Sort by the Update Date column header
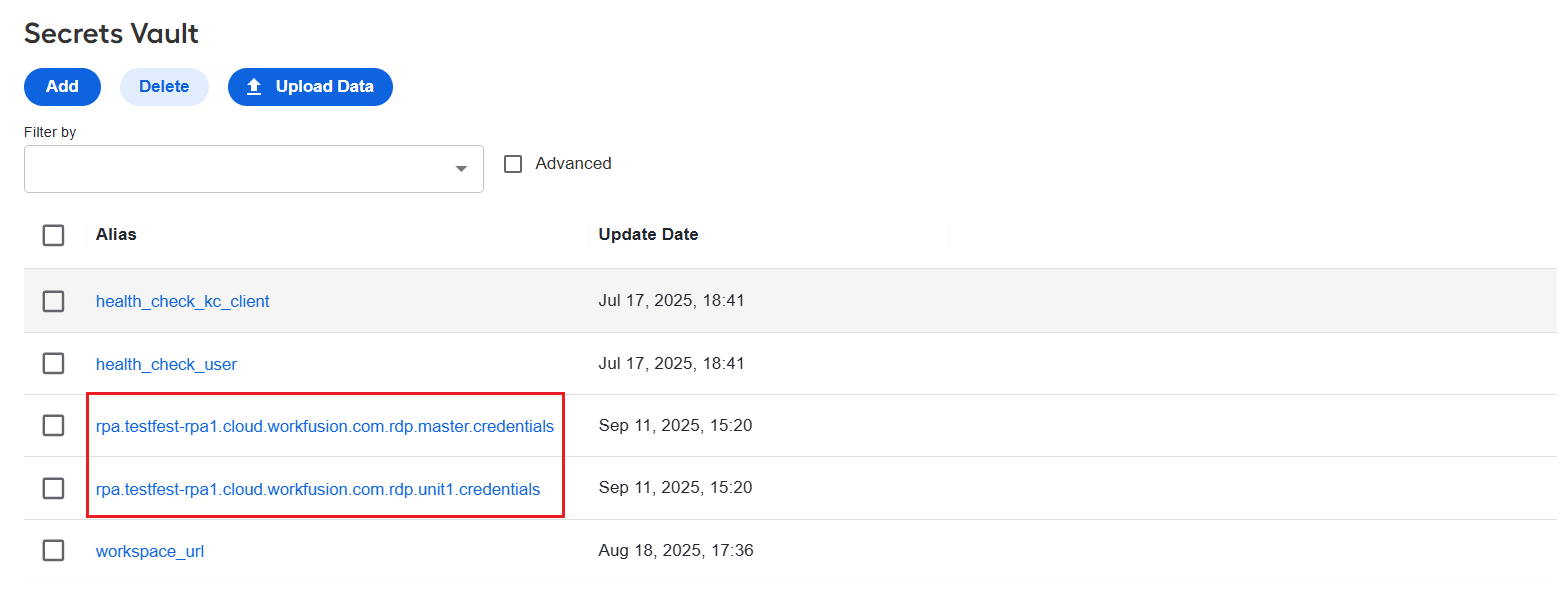This screenshot has height=593, width=1561. 648,235
